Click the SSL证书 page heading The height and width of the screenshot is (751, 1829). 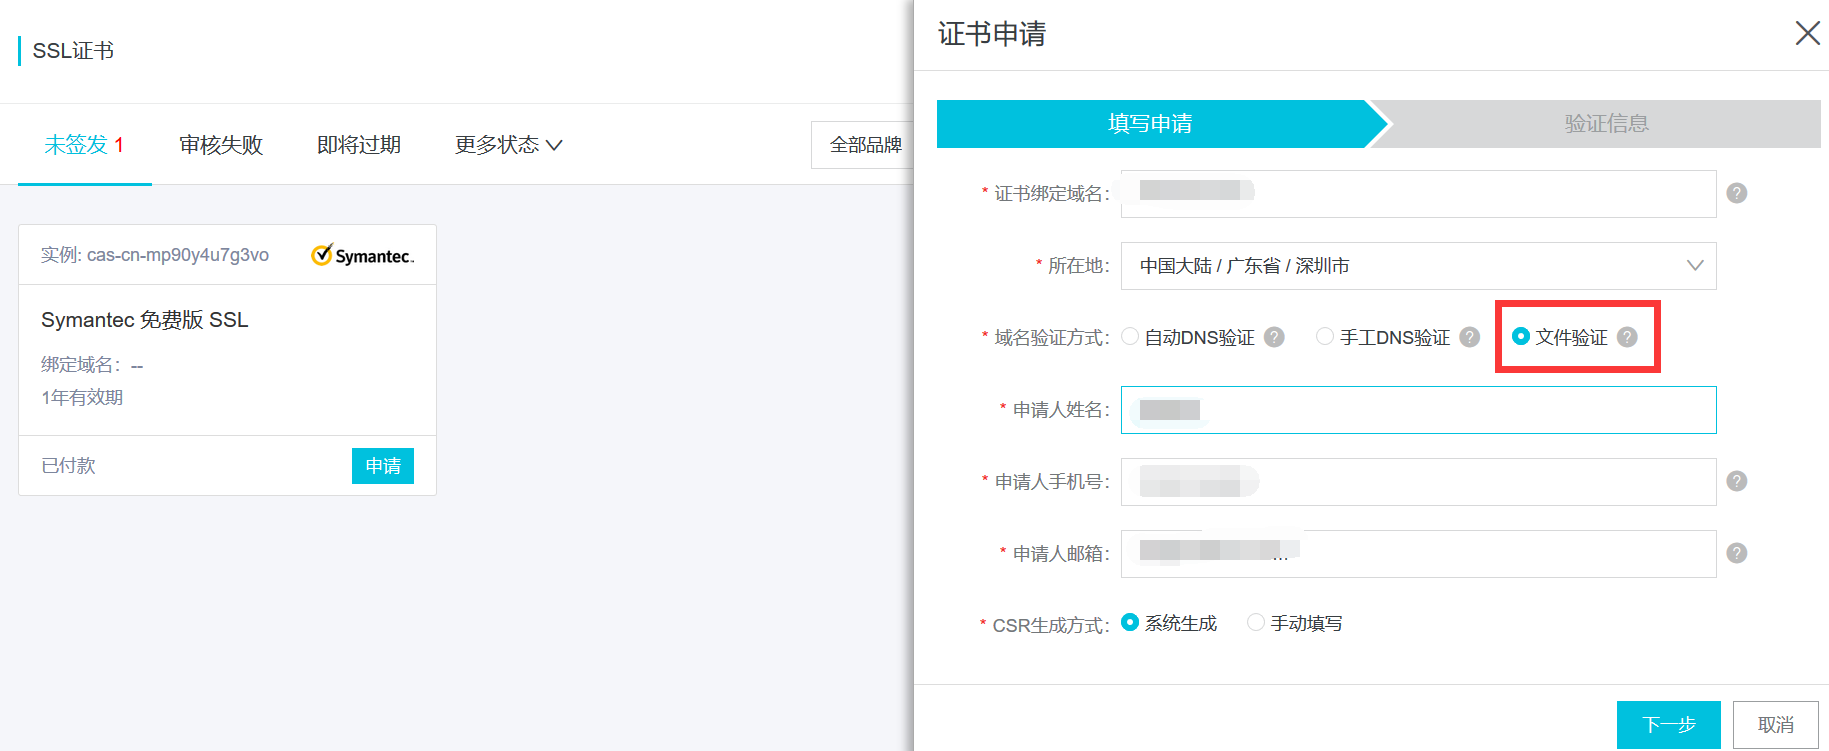73,51
